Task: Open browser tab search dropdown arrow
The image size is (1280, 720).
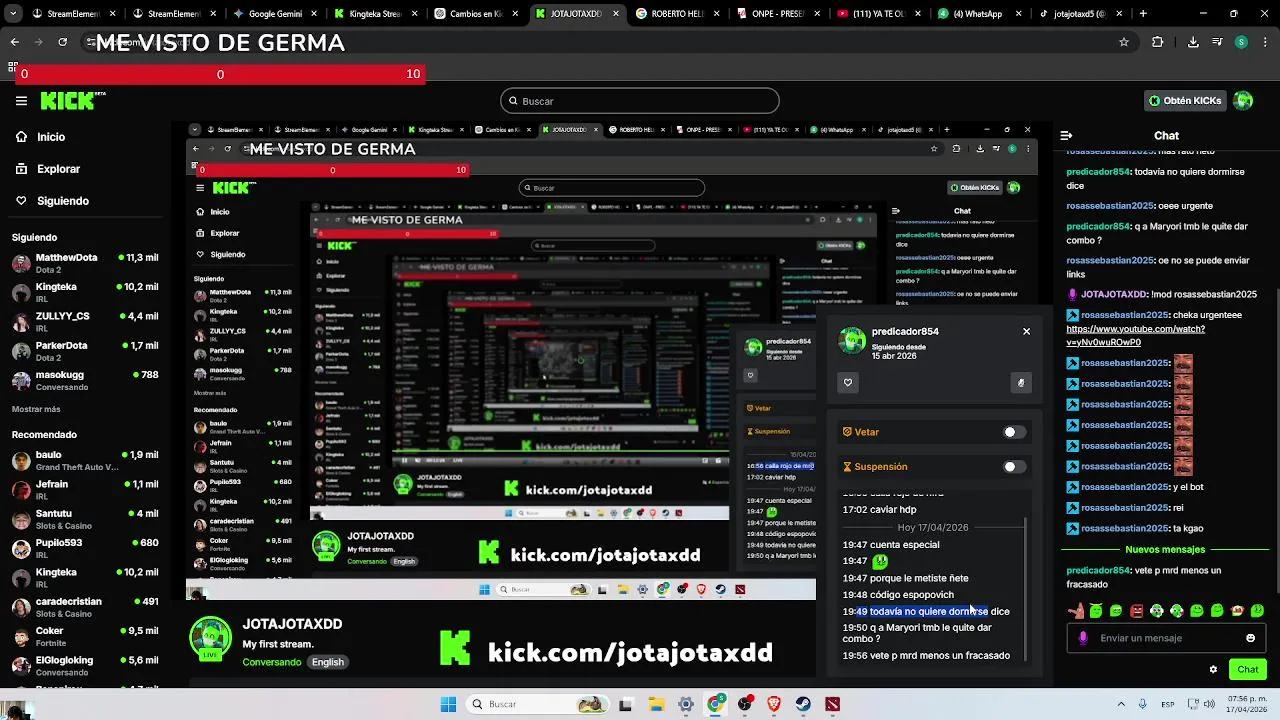Action: pyautogui.click(x=12, y=14)
